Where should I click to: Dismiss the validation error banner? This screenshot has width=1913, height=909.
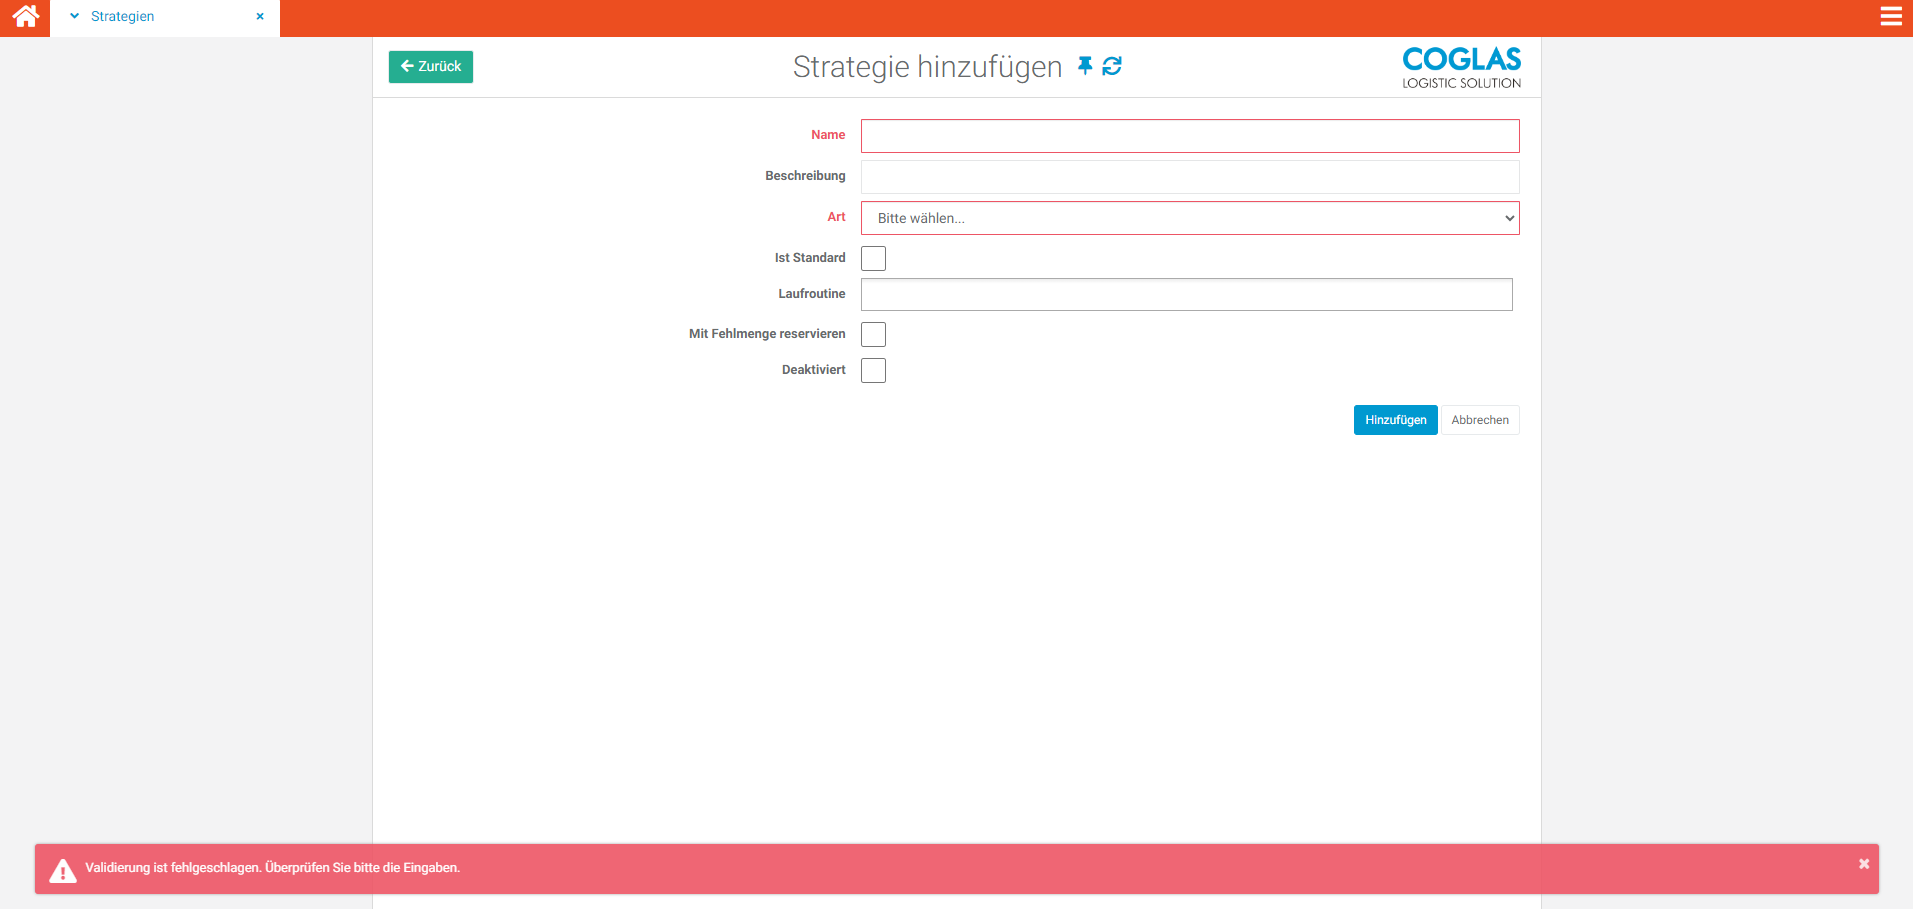pyautogui.click(x=1863, y=864)
